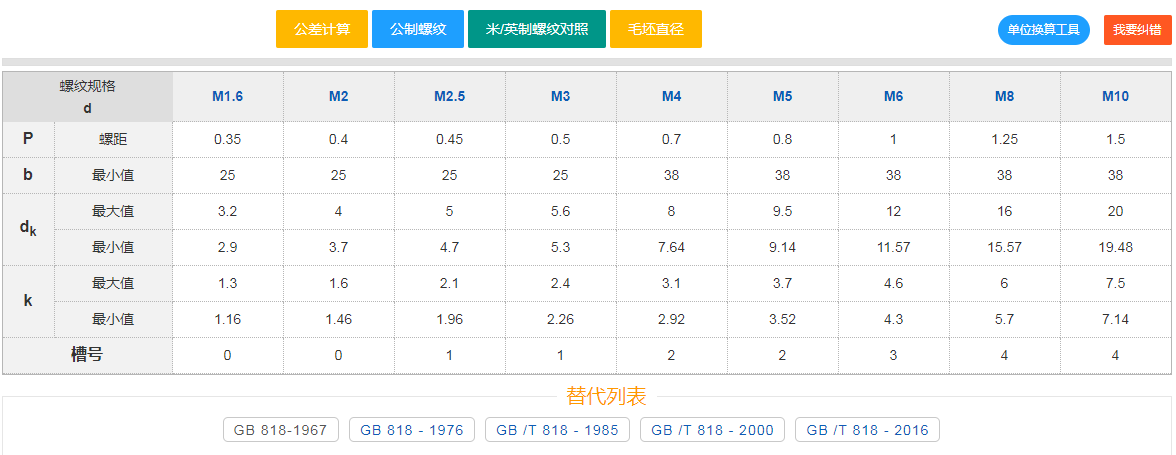Click the M5 thread size header

click(x=783, y=97)
